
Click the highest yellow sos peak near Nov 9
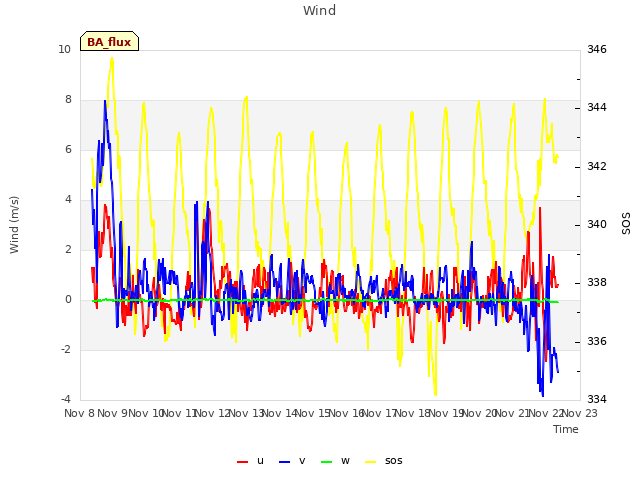tap(112, 58)
